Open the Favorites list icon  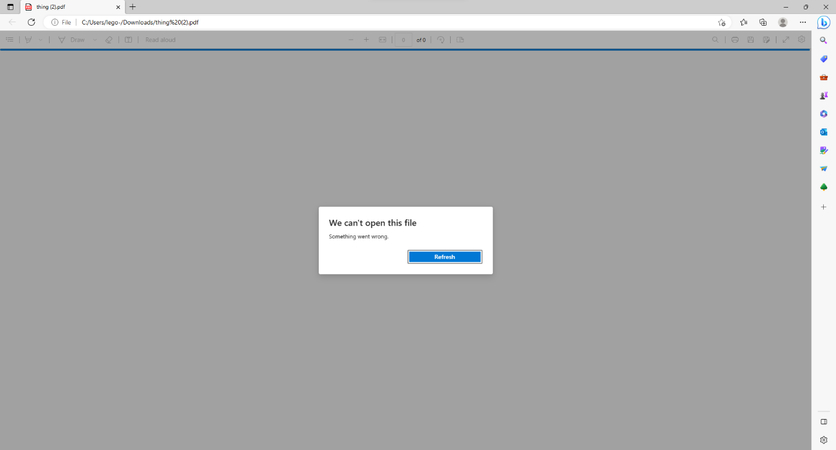(x=744, y=22)
